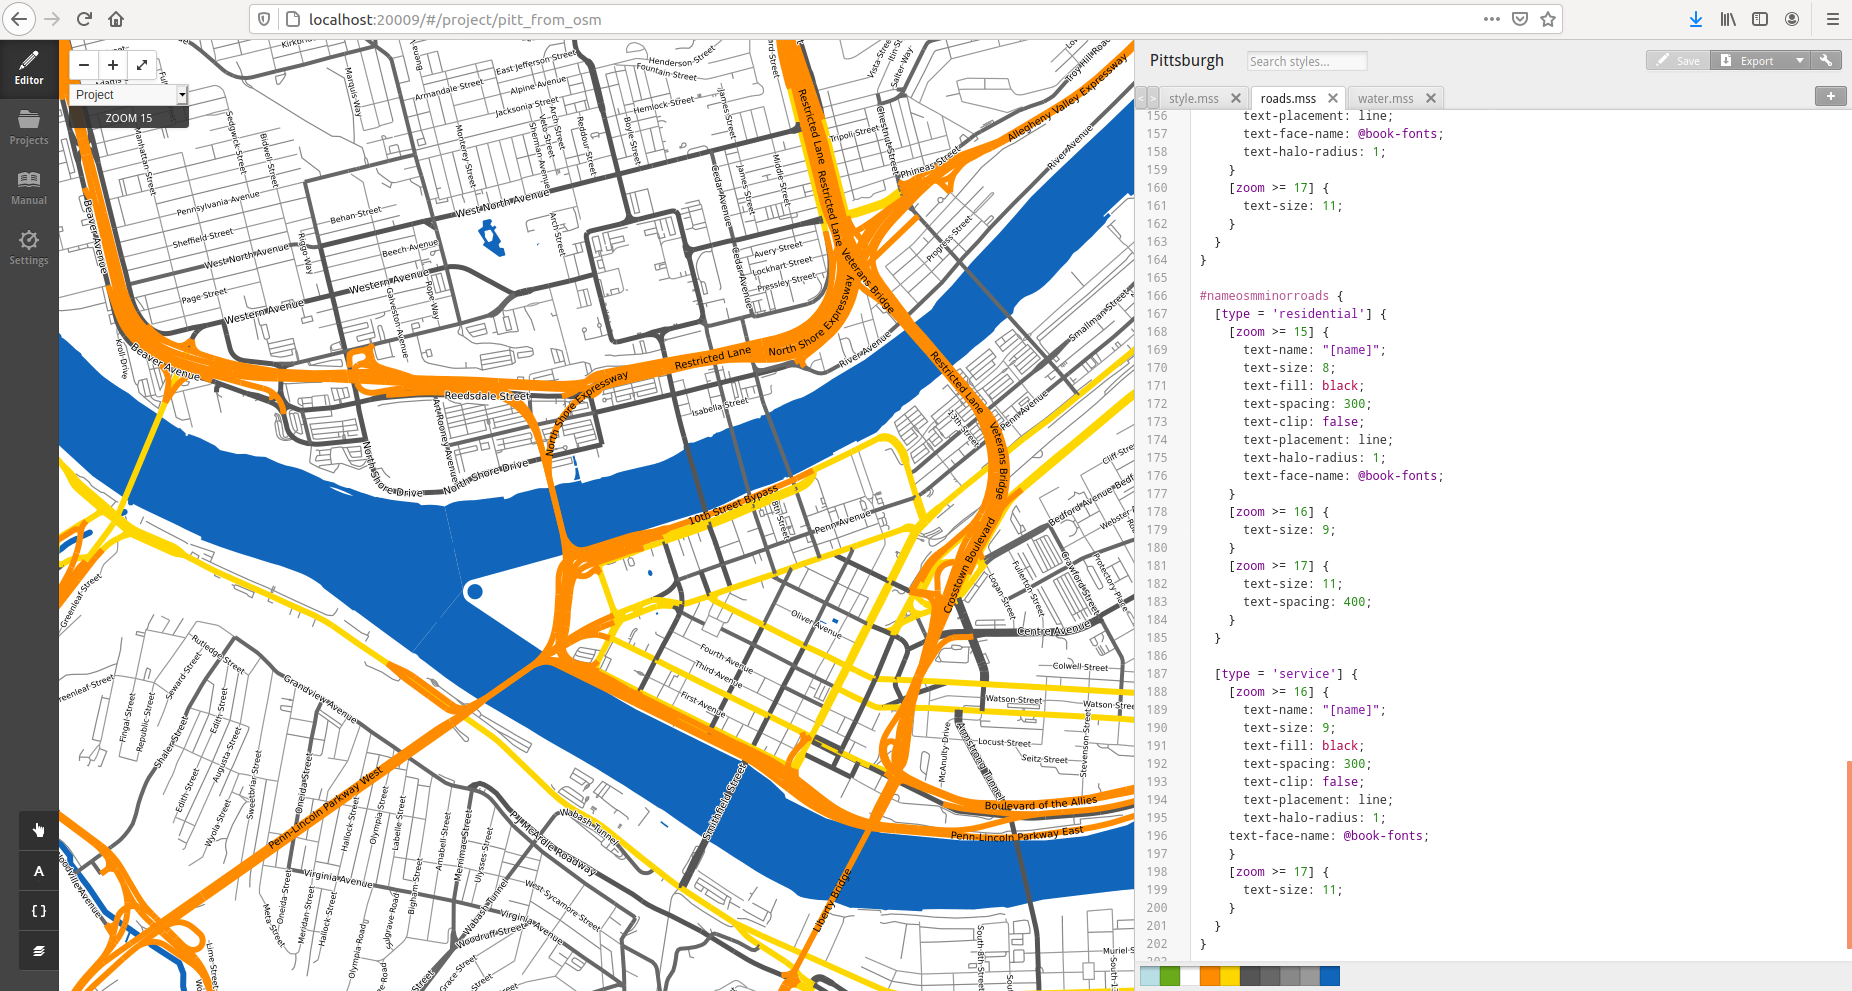Toggle the browser sidebar view

(x=1760, y=19)
